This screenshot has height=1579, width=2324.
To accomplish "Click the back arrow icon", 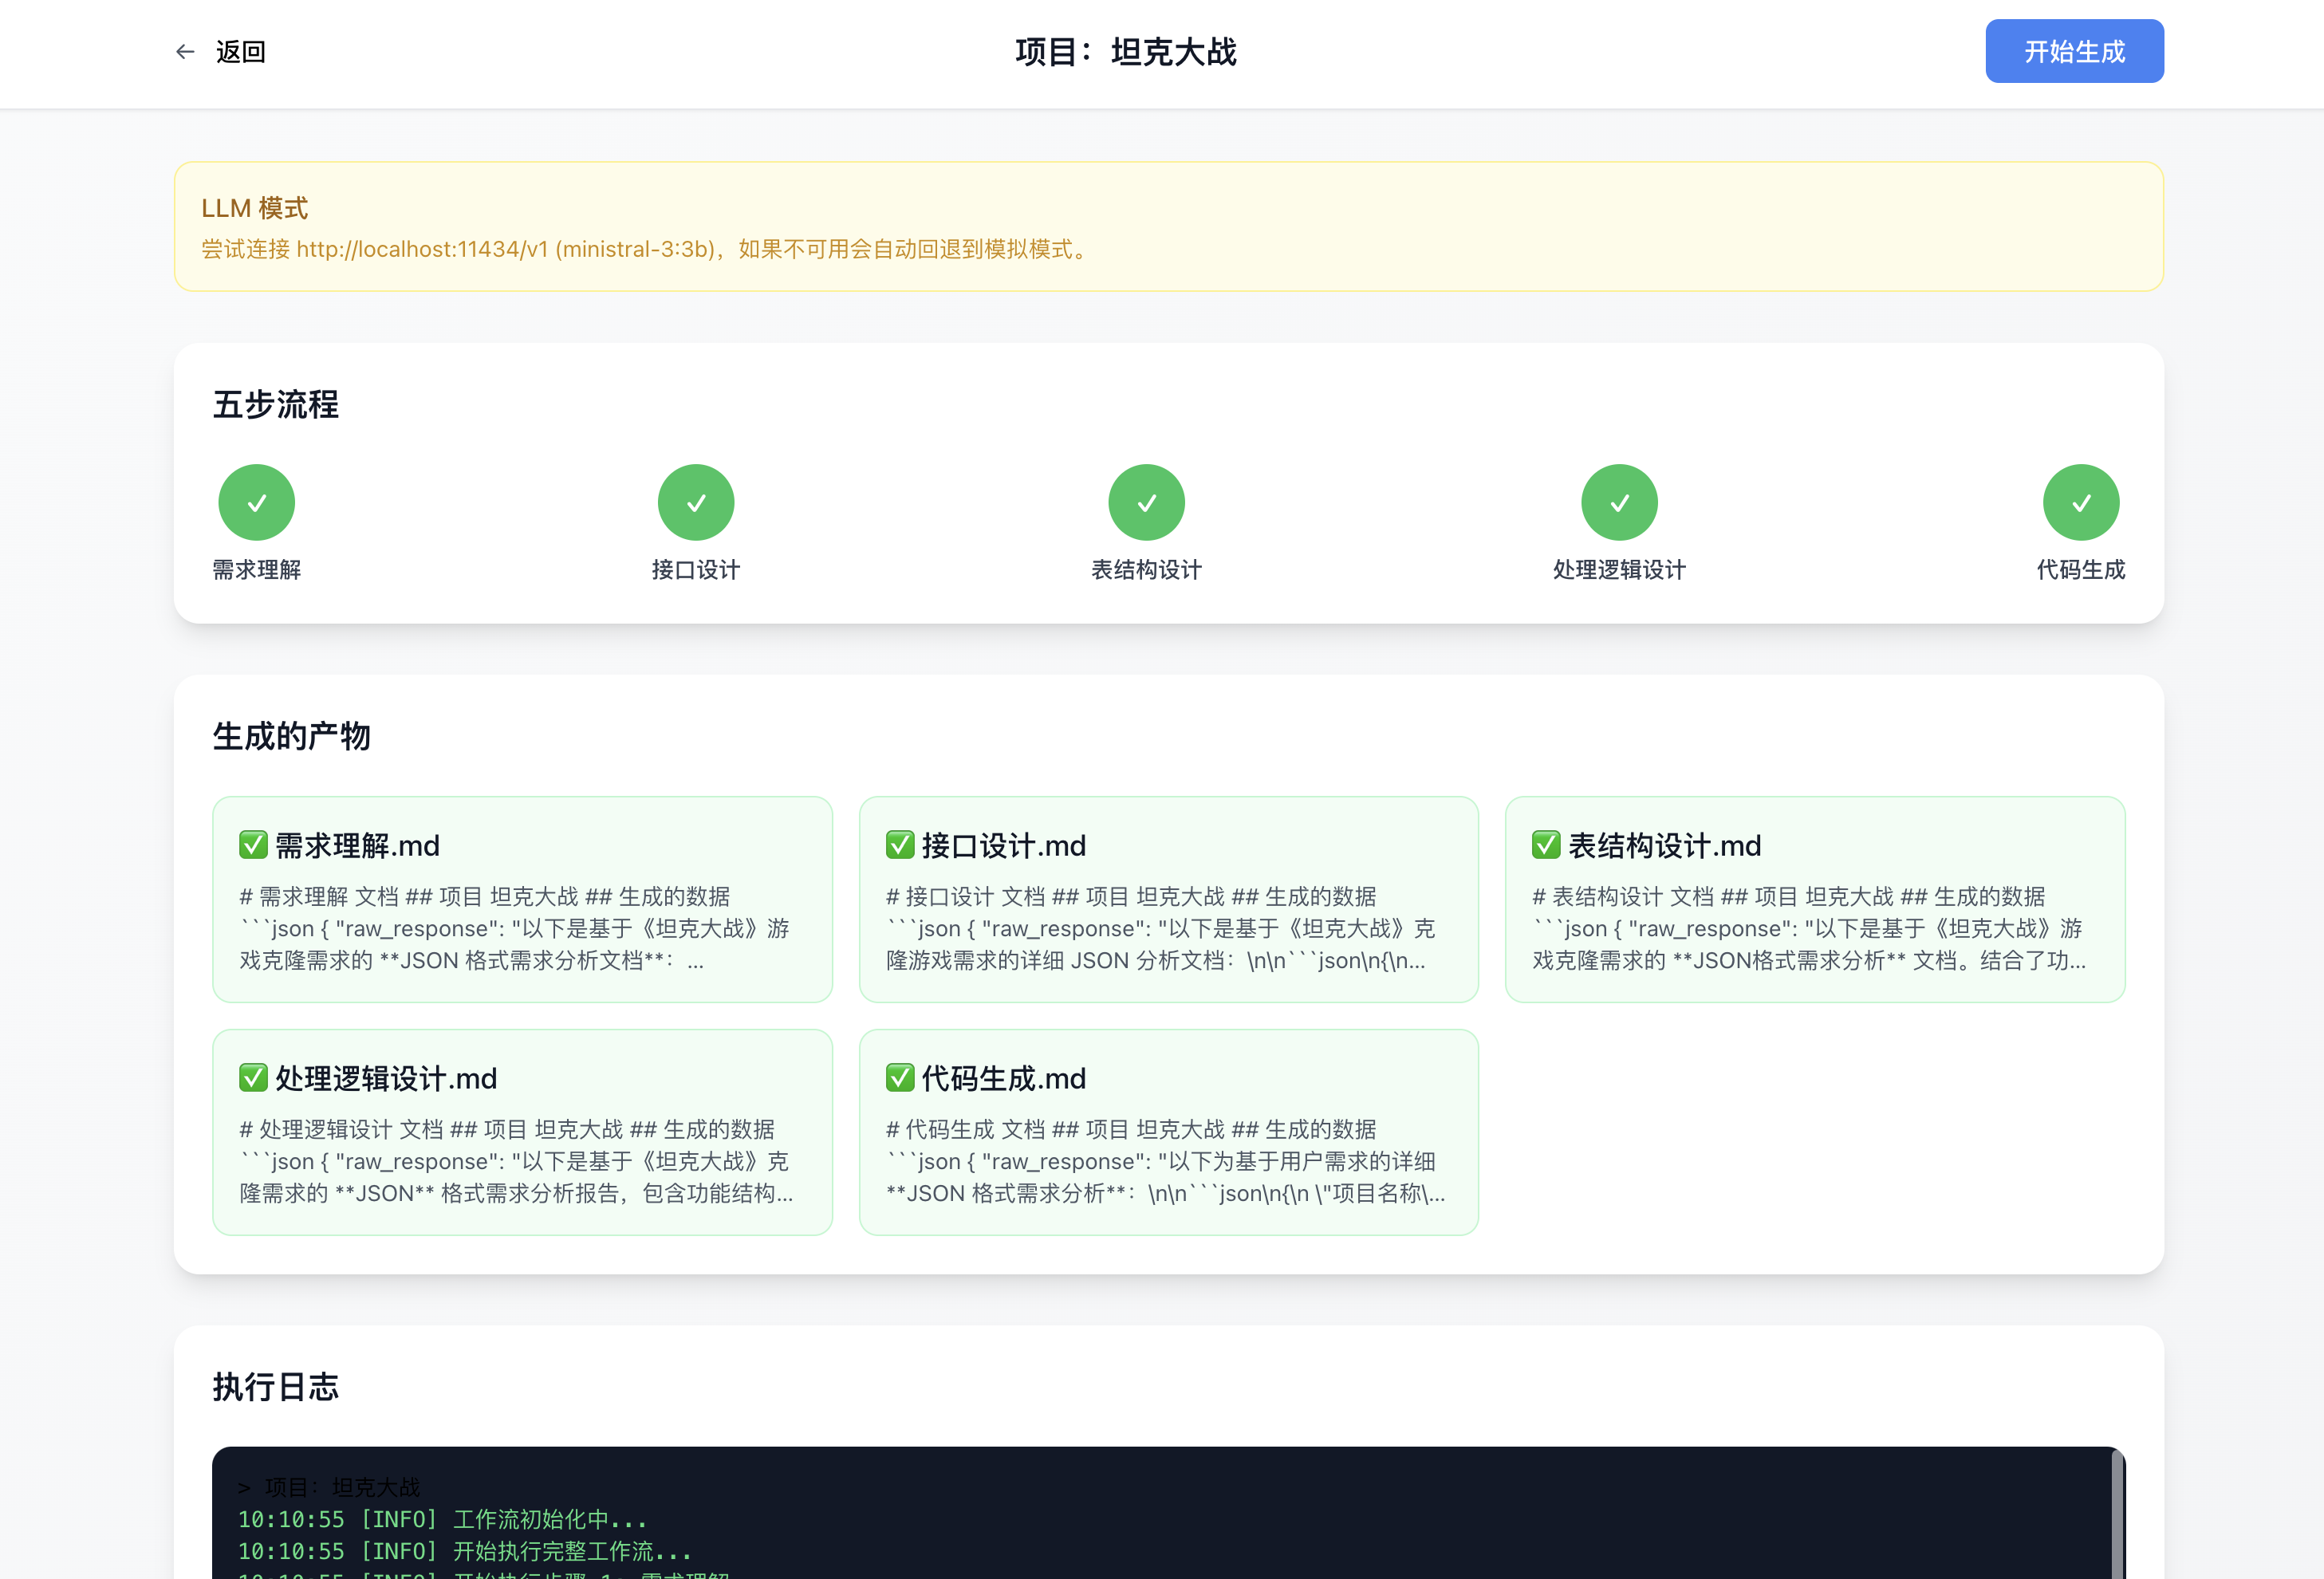I will [x=185, y=52].
